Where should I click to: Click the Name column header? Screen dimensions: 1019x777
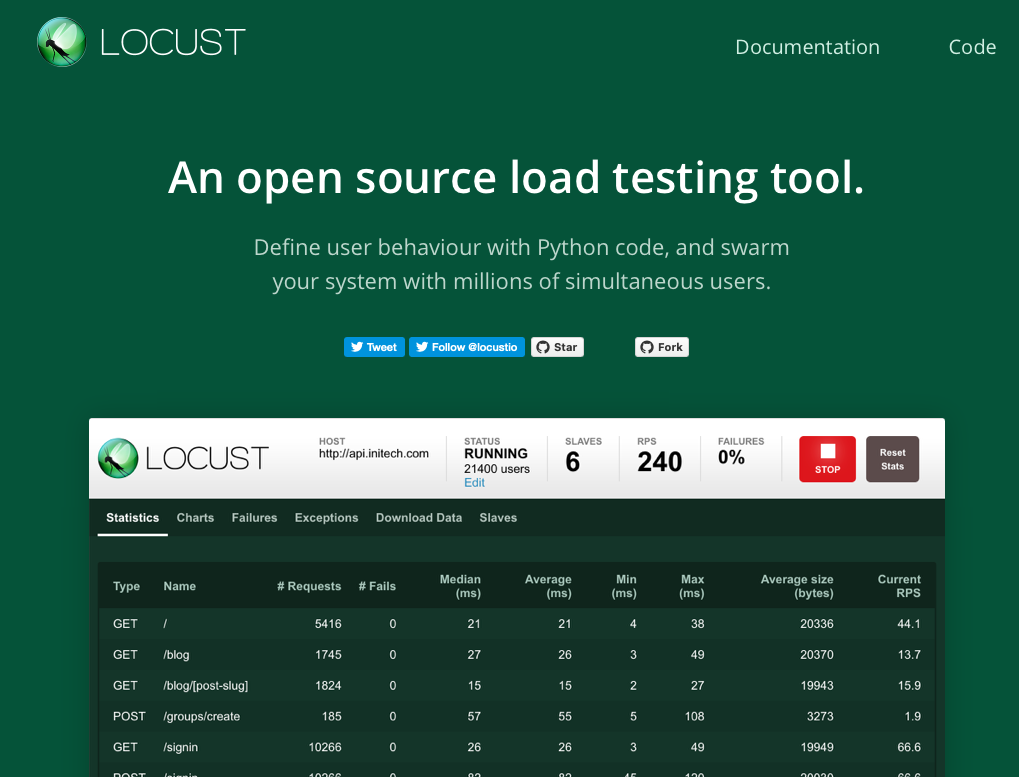[x=179, y=586]
